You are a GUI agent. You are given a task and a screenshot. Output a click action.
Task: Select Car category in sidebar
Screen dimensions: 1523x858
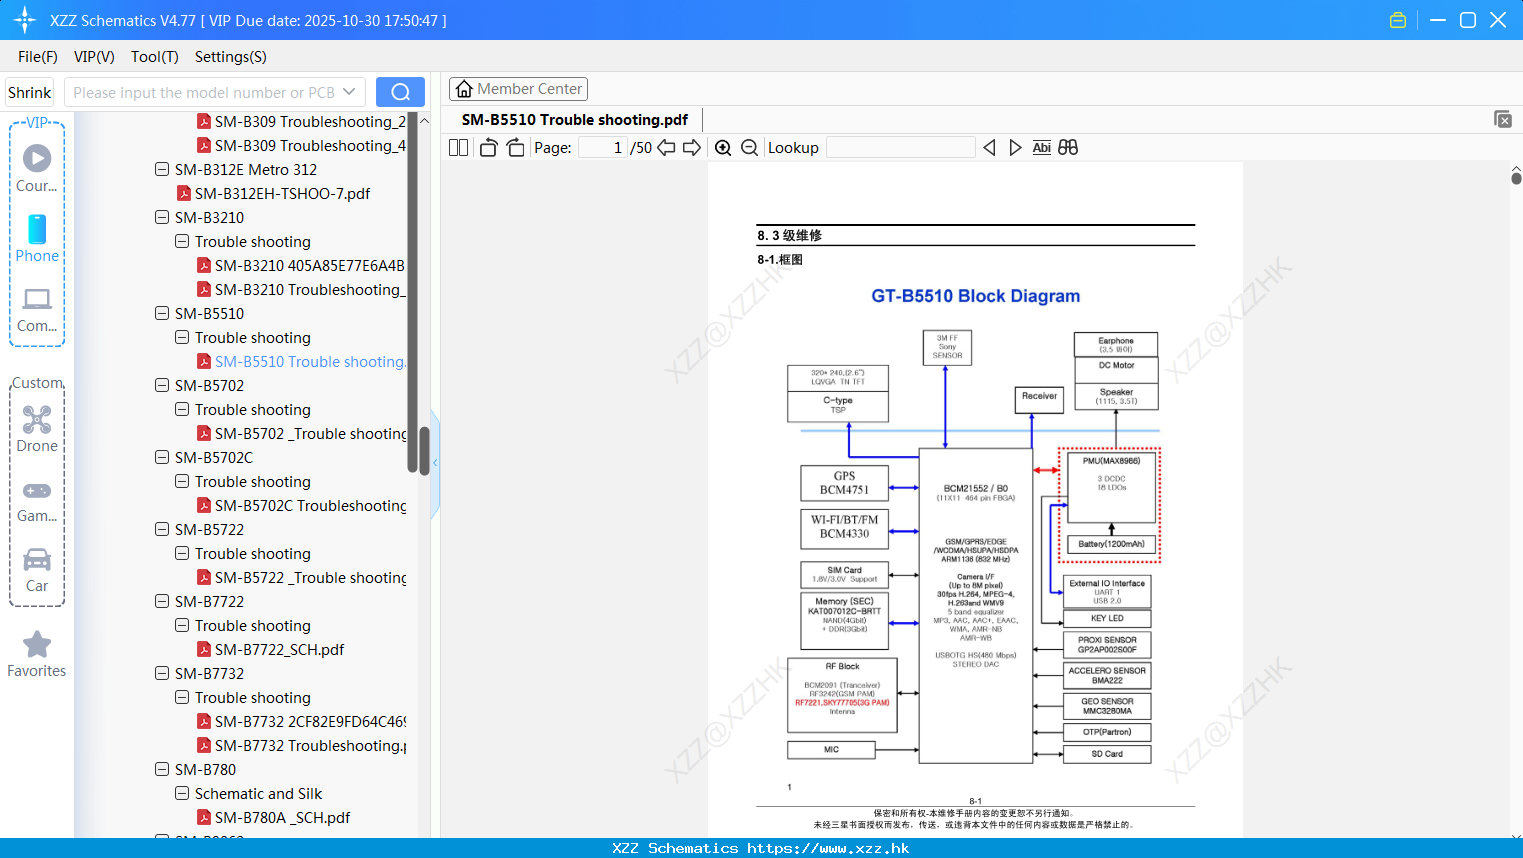click(37, 570)
